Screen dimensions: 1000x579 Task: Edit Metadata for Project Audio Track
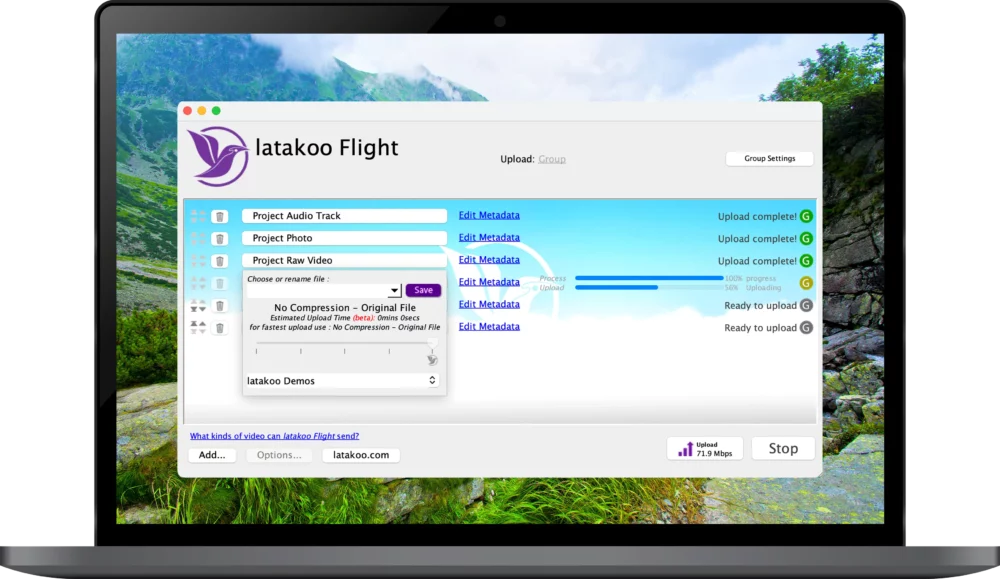coord(489,215)
